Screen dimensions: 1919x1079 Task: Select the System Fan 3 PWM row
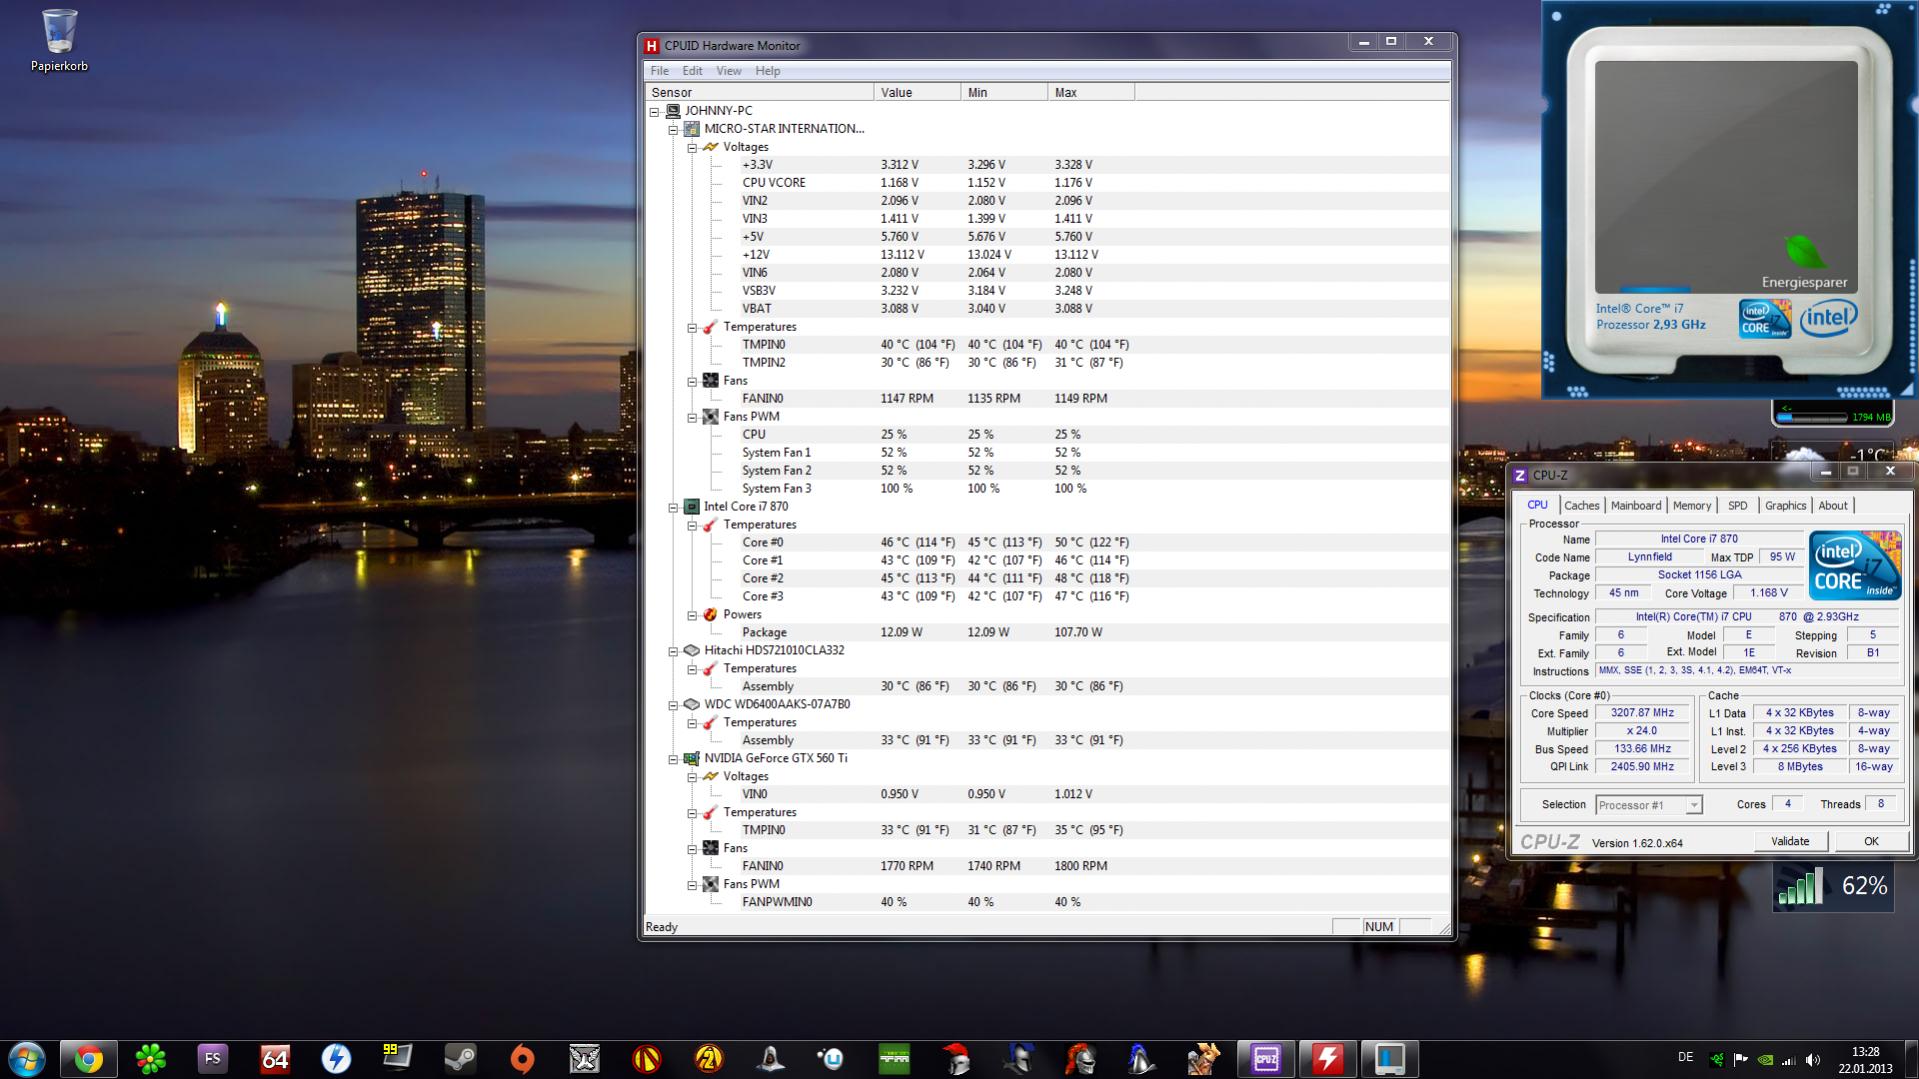pyautogui.click(x=1047, y=489)
